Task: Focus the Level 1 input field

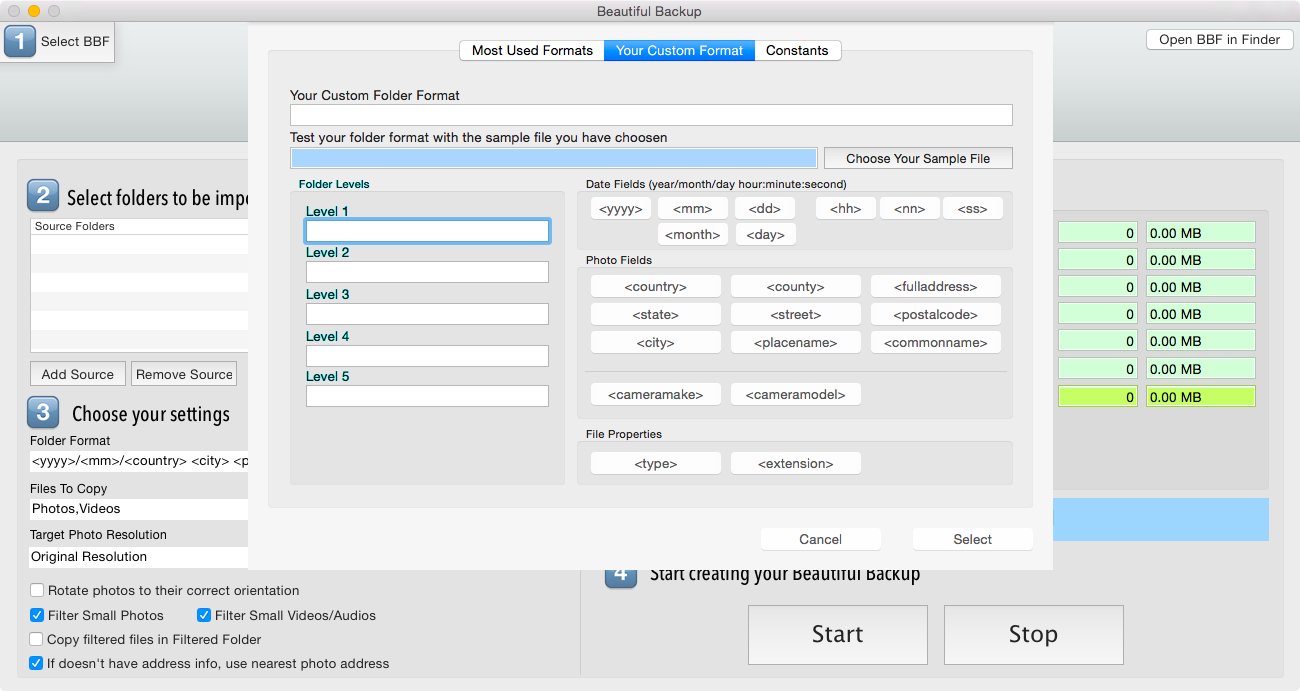Action: (427, 231)
